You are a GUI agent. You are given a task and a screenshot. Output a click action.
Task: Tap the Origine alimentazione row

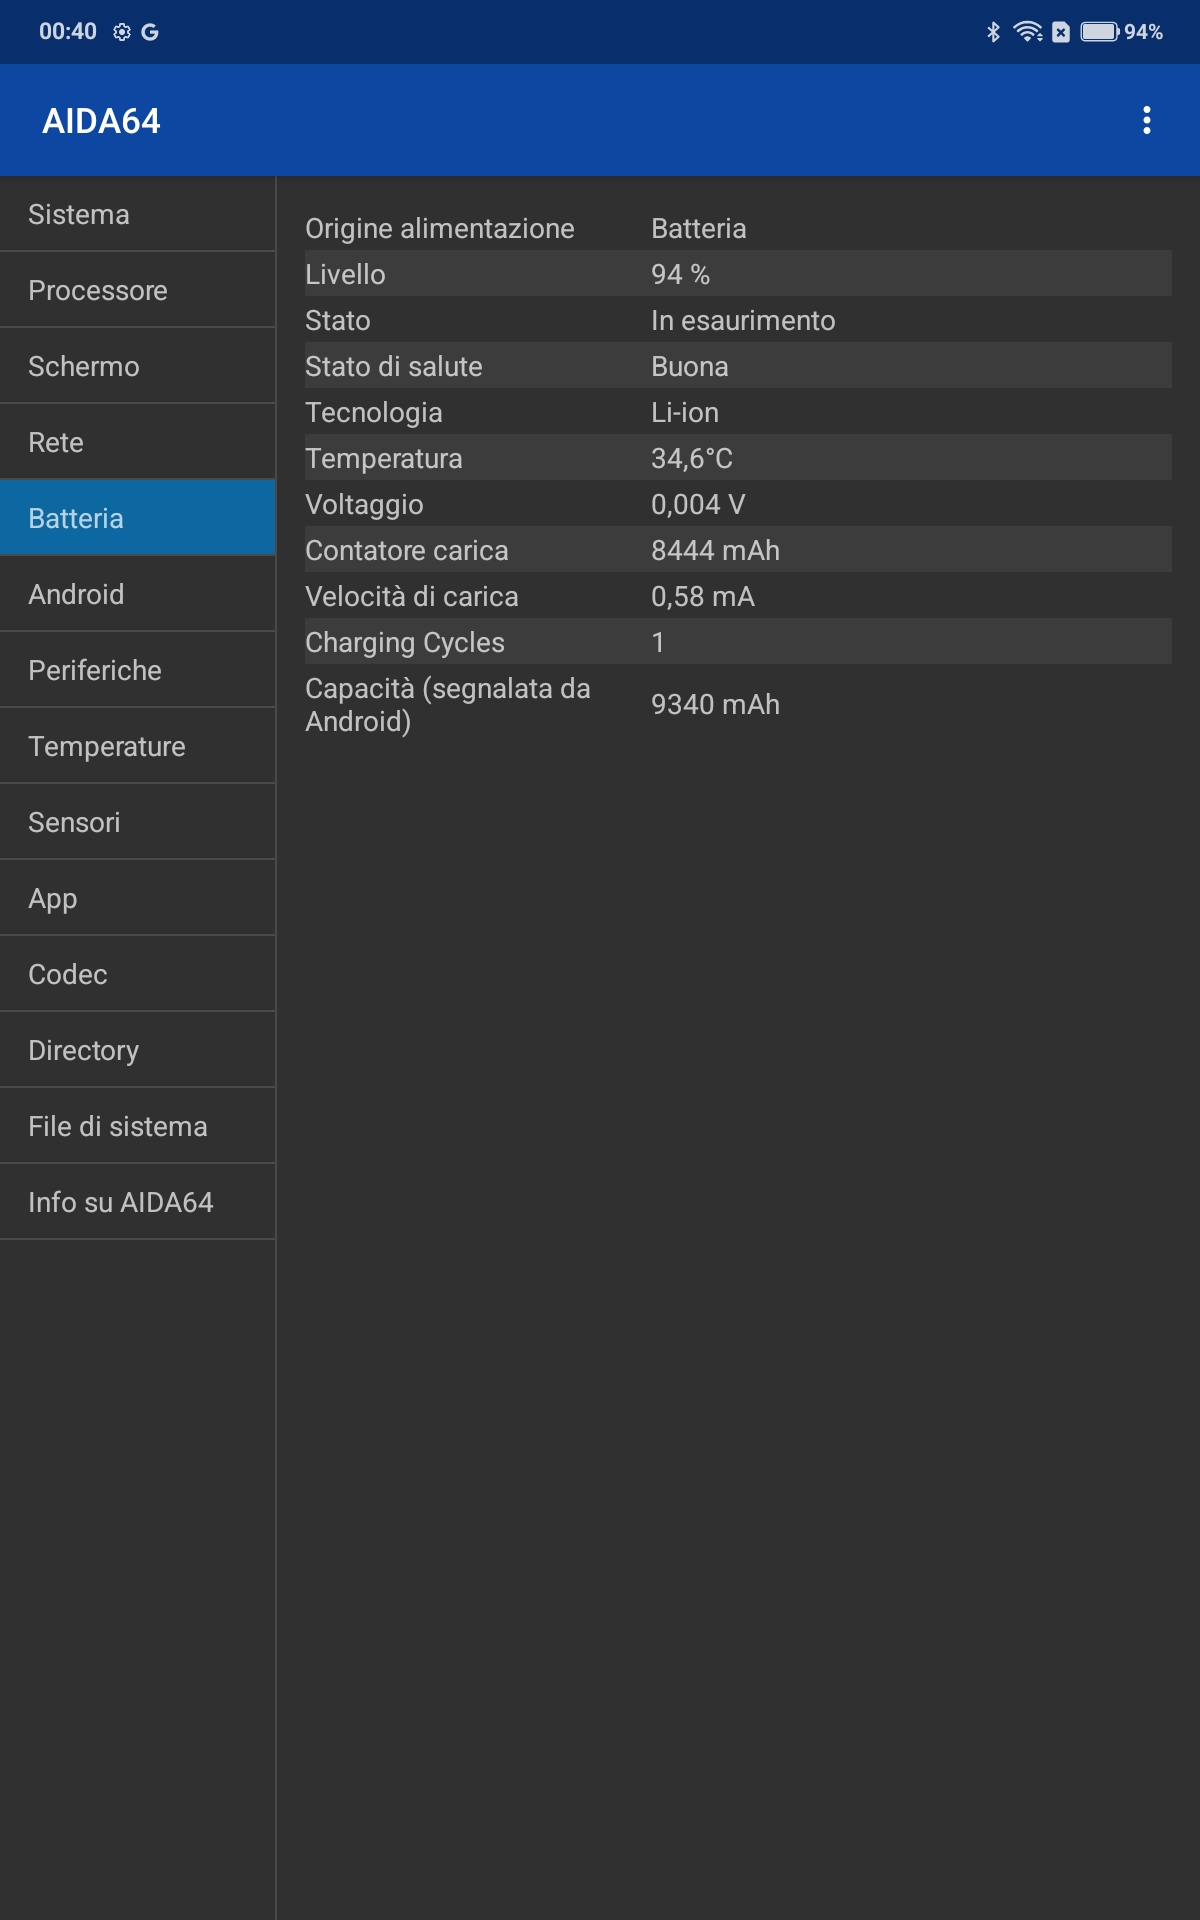pyautogui.click(x=738, y=228)
